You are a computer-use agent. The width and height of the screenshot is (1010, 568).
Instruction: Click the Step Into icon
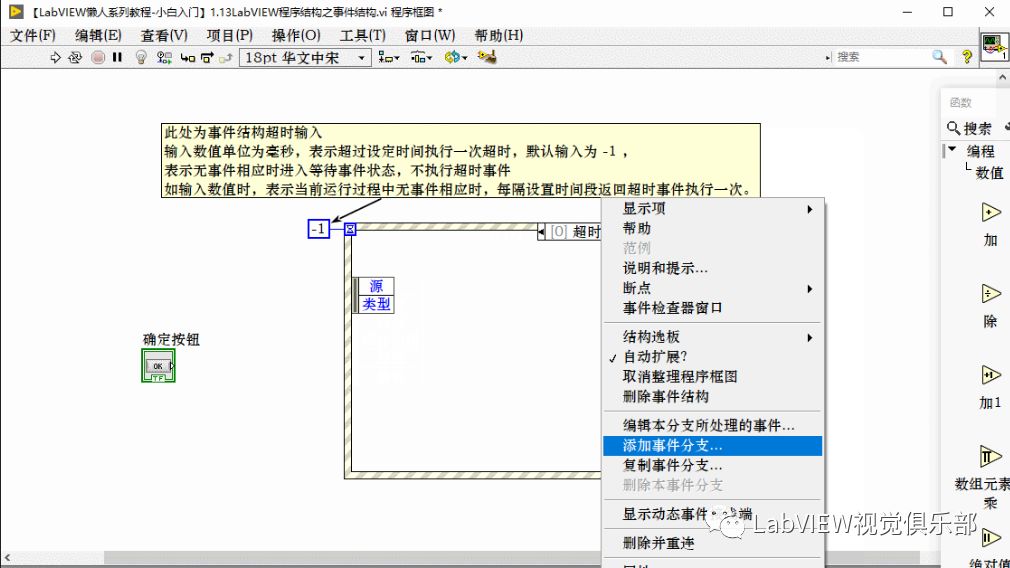[x=187, y=58]
